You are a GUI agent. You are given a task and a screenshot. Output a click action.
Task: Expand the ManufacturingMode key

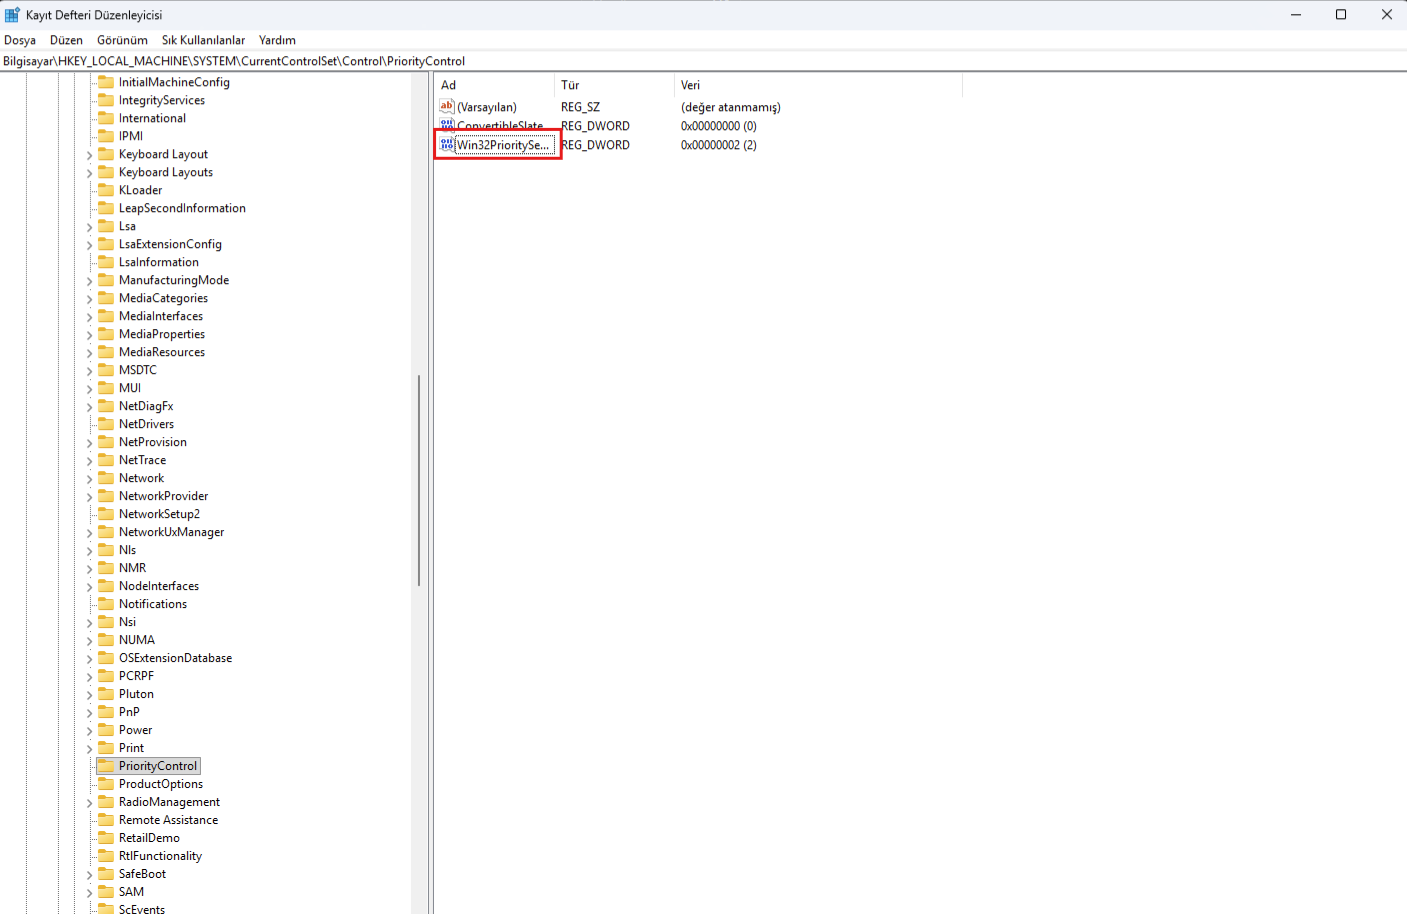point(89,281)
